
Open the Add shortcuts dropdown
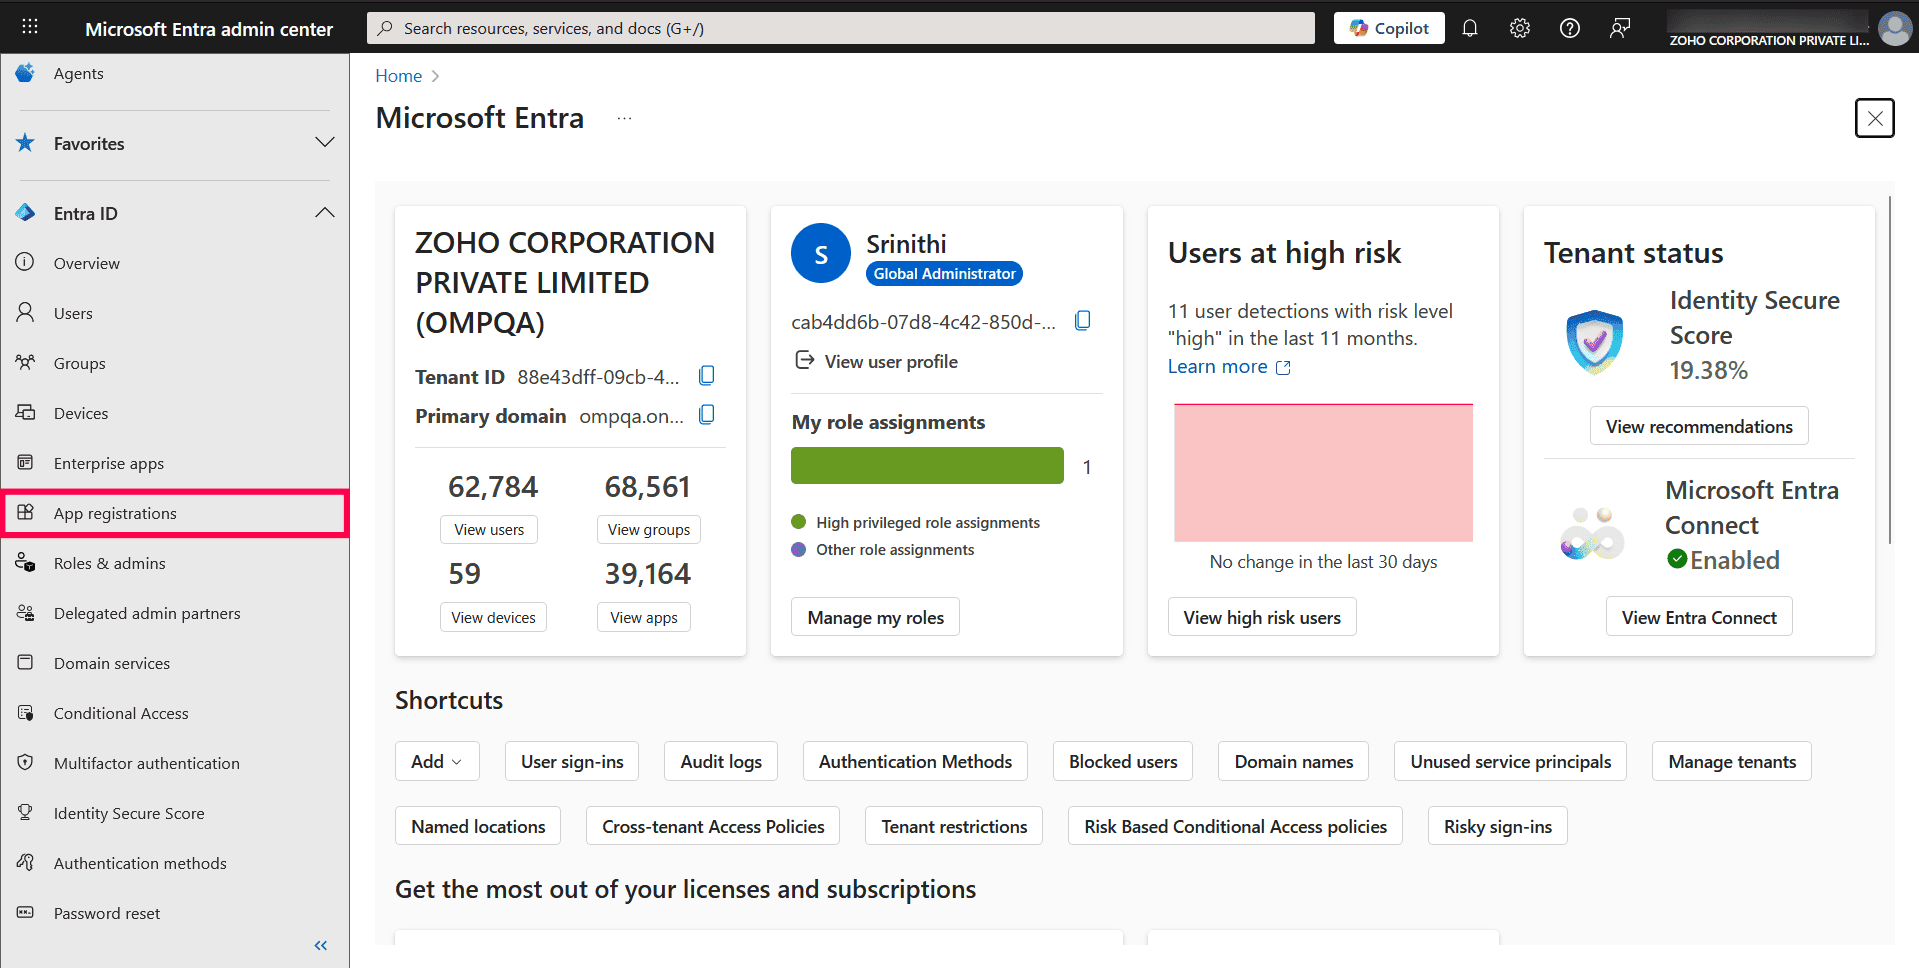[x=436, y=760]
